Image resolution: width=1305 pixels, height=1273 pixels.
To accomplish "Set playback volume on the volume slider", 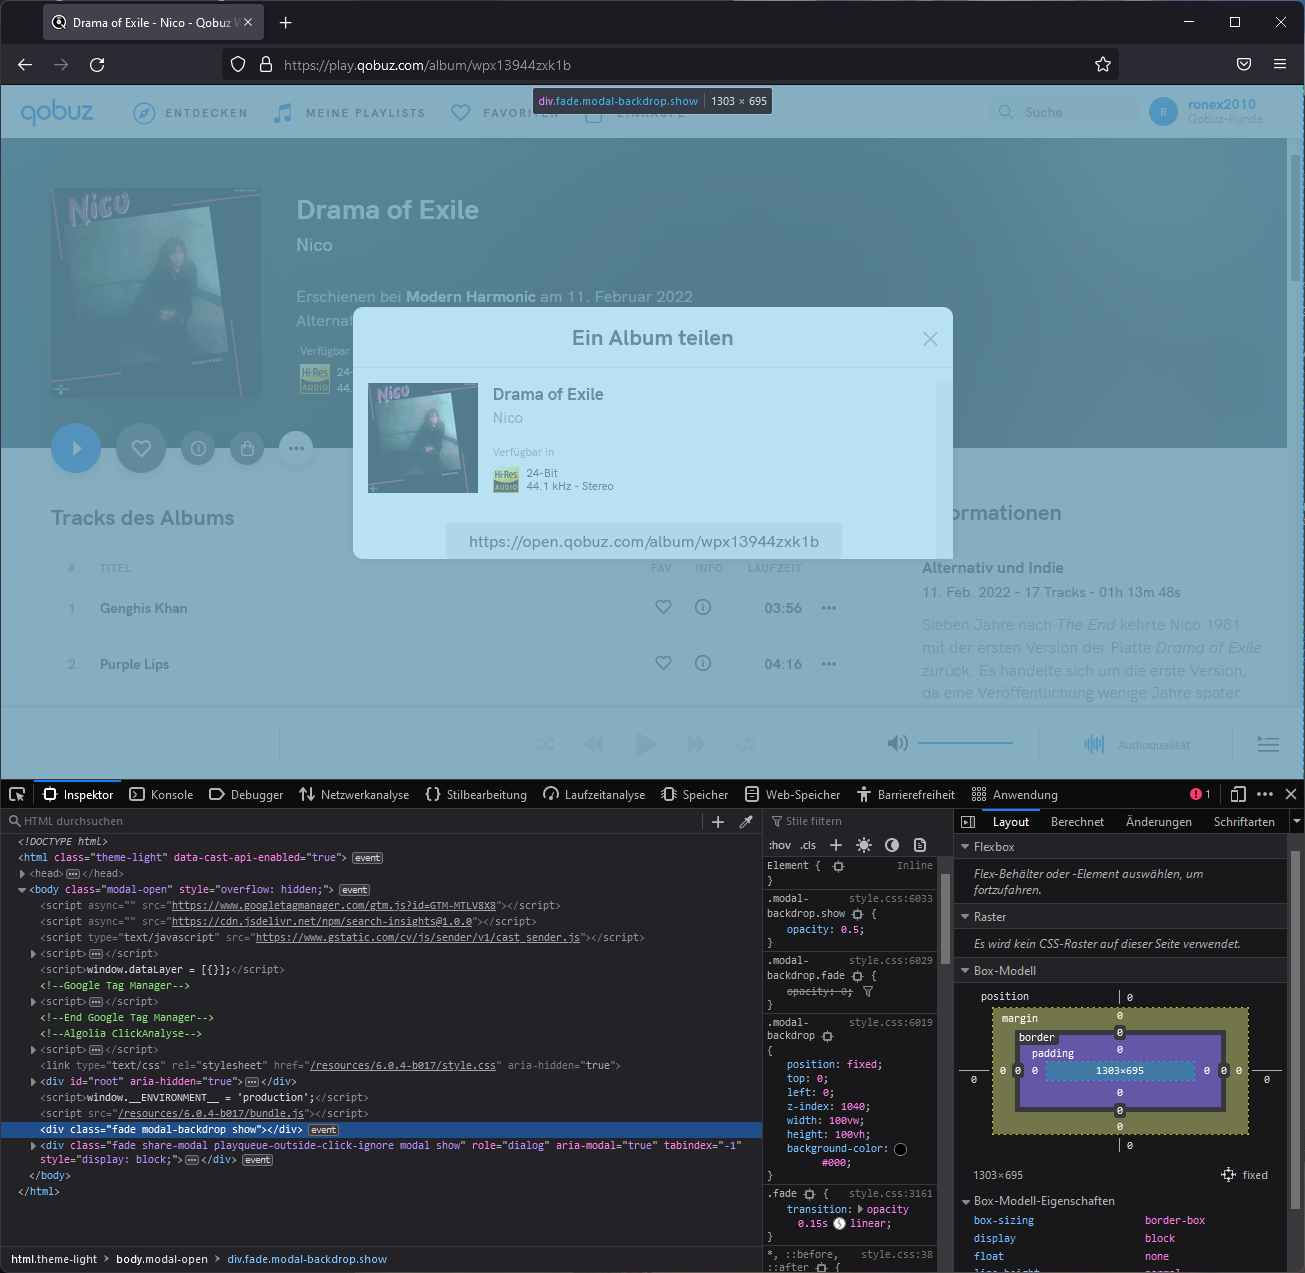I will tap(965, 743).
